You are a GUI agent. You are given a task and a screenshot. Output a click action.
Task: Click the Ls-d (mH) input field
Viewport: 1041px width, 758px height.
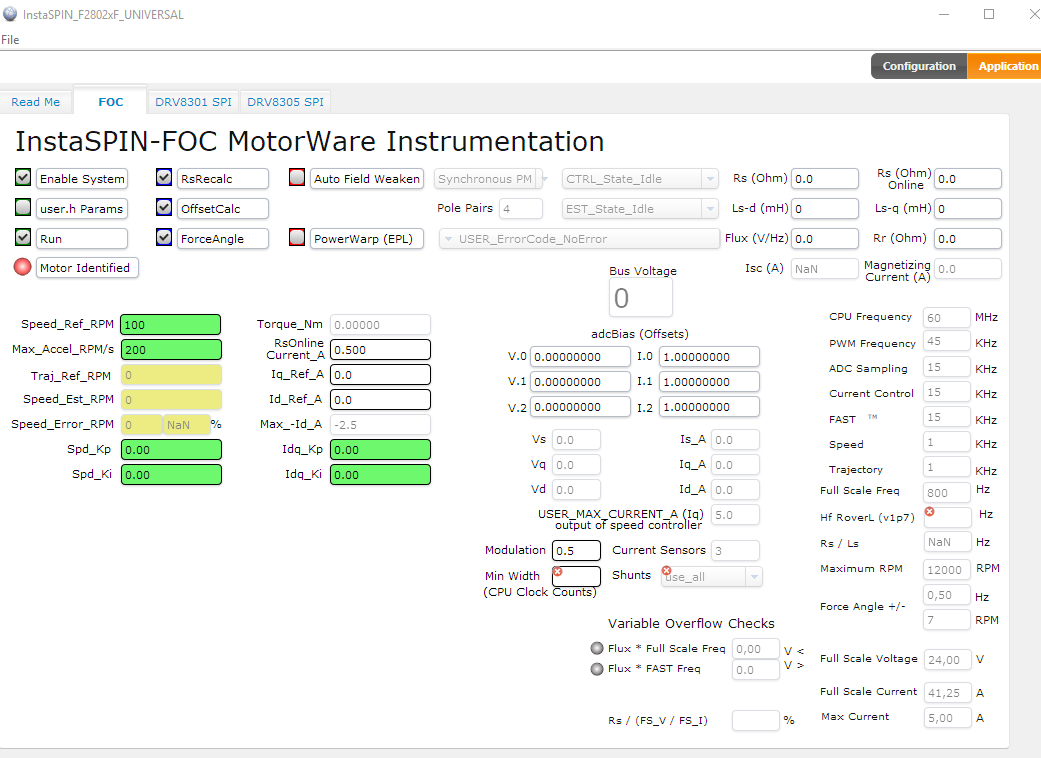click(x=825, y=208)
